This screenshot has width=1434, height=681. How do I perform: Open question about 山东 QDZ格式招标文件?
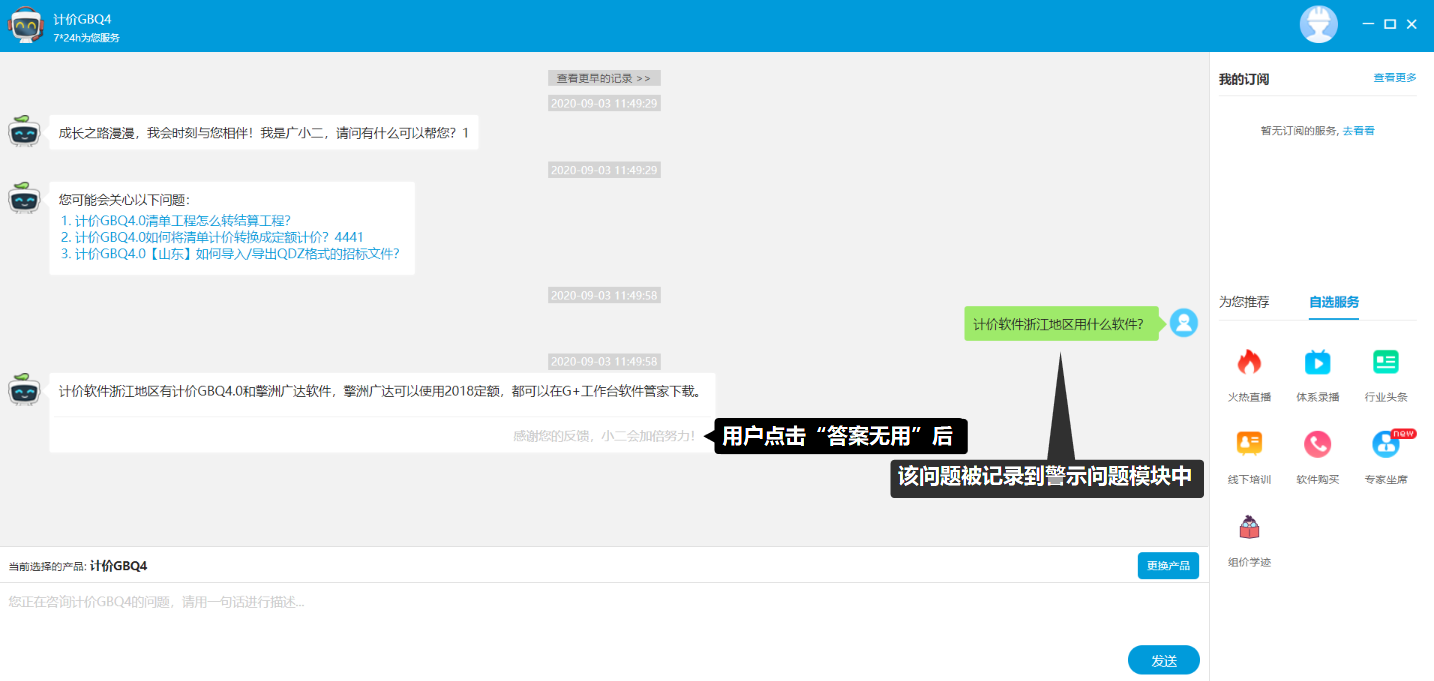point(230,253)
